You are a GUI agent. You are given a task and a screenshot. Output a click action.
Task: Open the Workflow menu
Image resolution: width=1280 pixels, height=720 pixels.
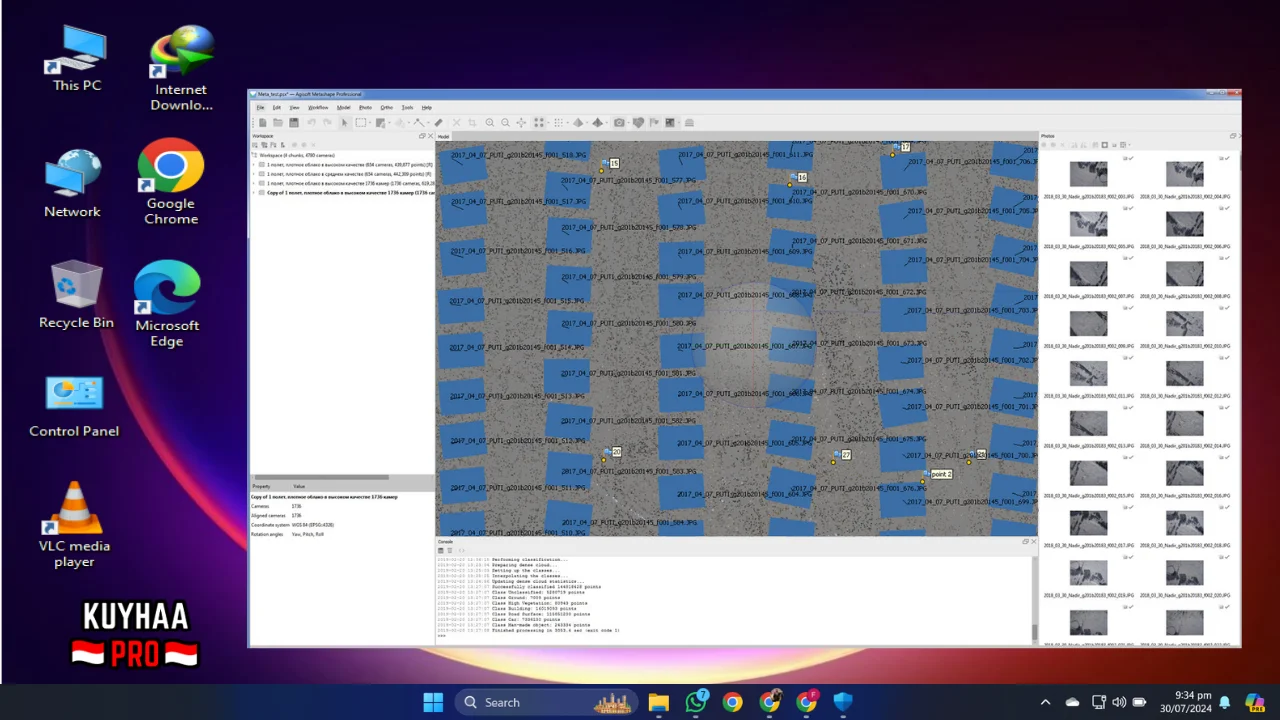pos(318,107)
